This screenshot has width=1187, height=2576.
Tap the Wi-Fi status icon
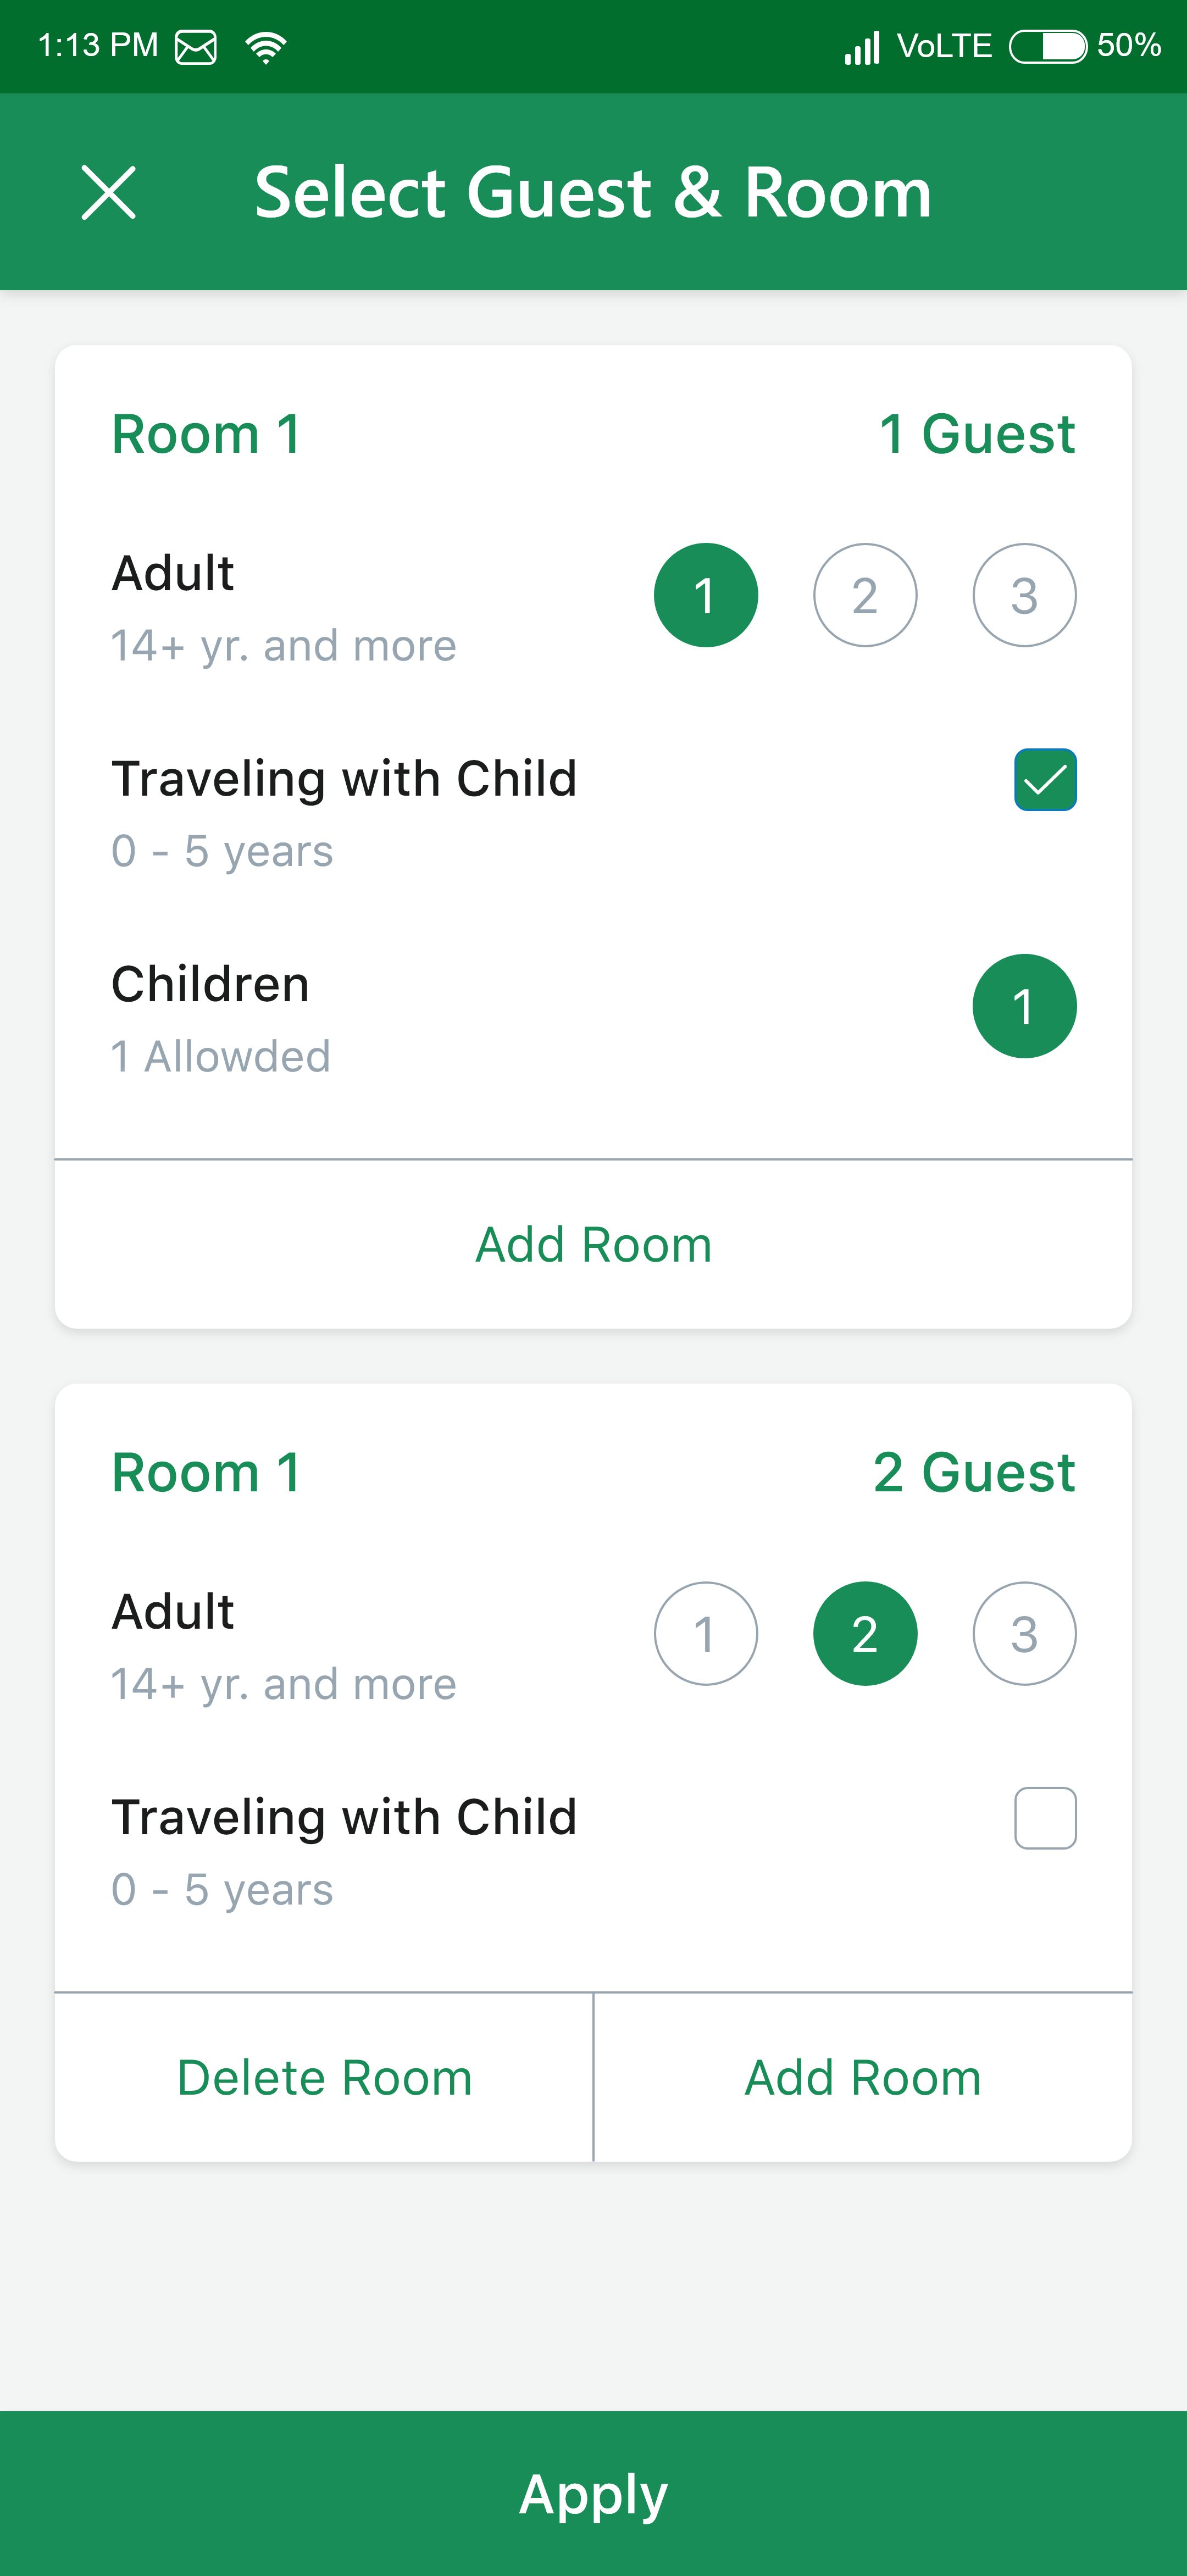point(266,46)
